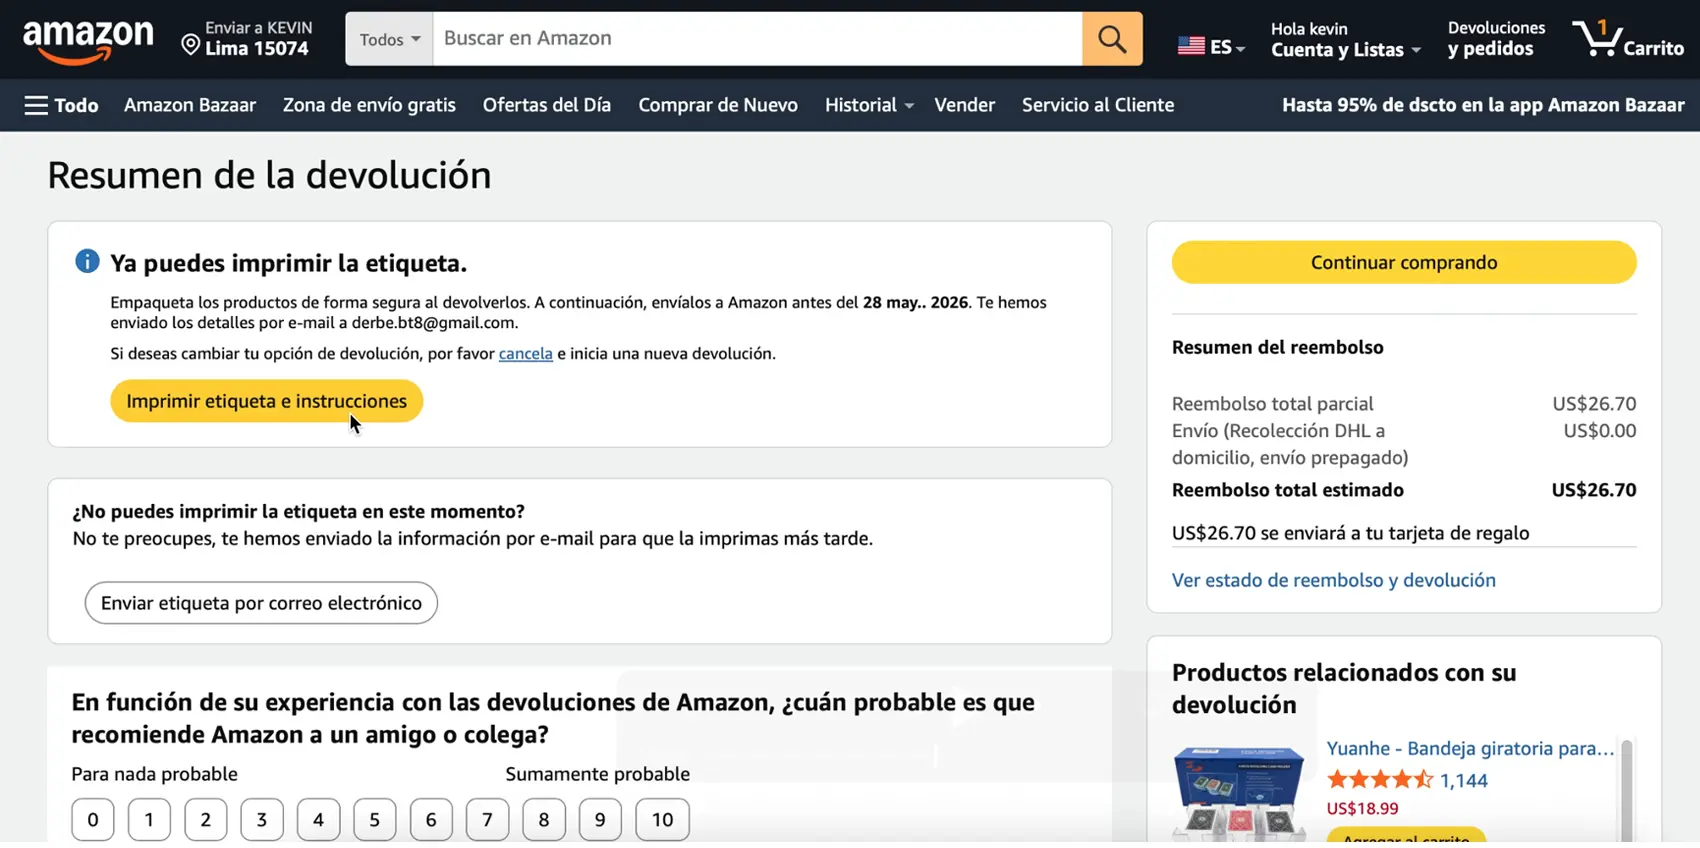
Task: Select Comprar de Nuevo
Action: click(718, 105)
